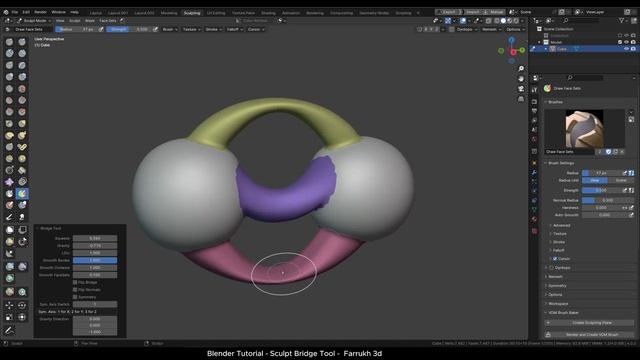Image resolution: width=640 pixels, height=360 pixels.
Task: Open the Falloff dropdown in tool header
Action: [x=235, y=29]
